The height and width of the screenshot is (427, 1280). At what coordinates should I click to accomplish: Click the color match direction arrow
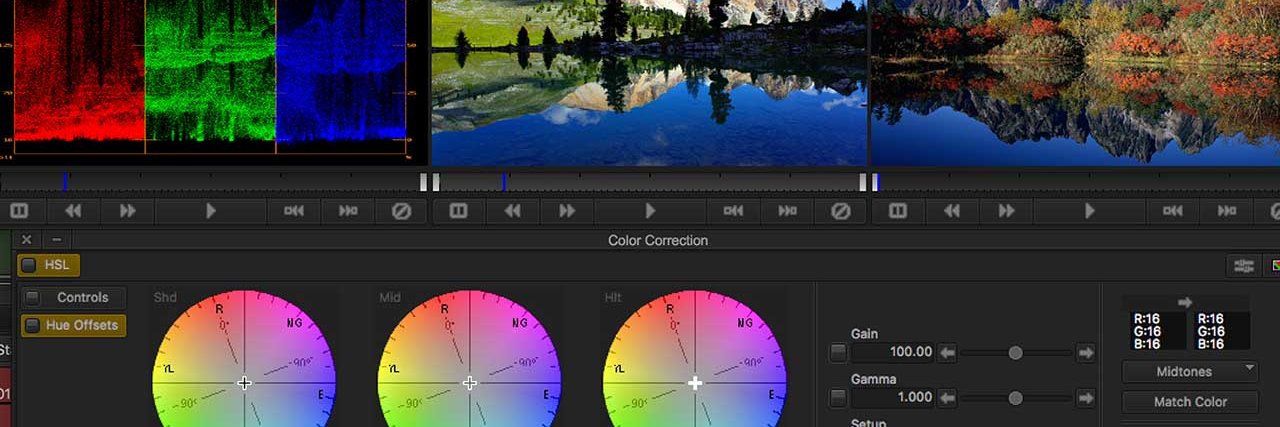pyautogui.click(x=1186, y=302)
